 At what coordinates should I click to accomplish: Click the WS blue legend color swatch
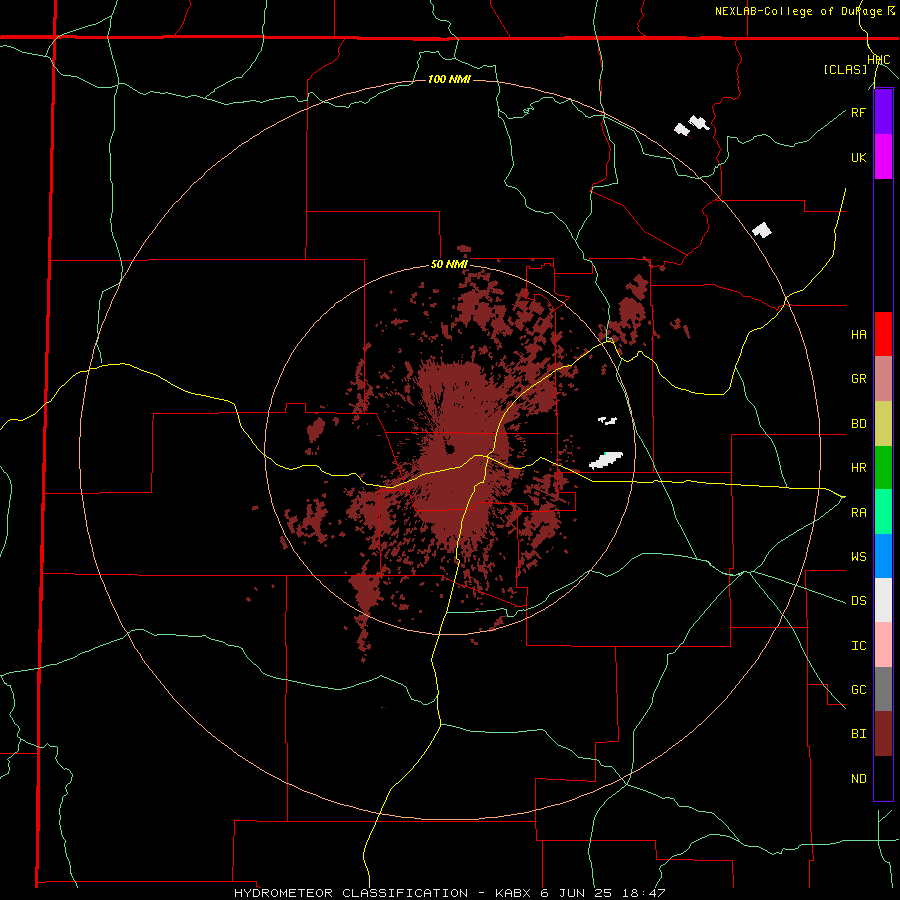[883, 556]
